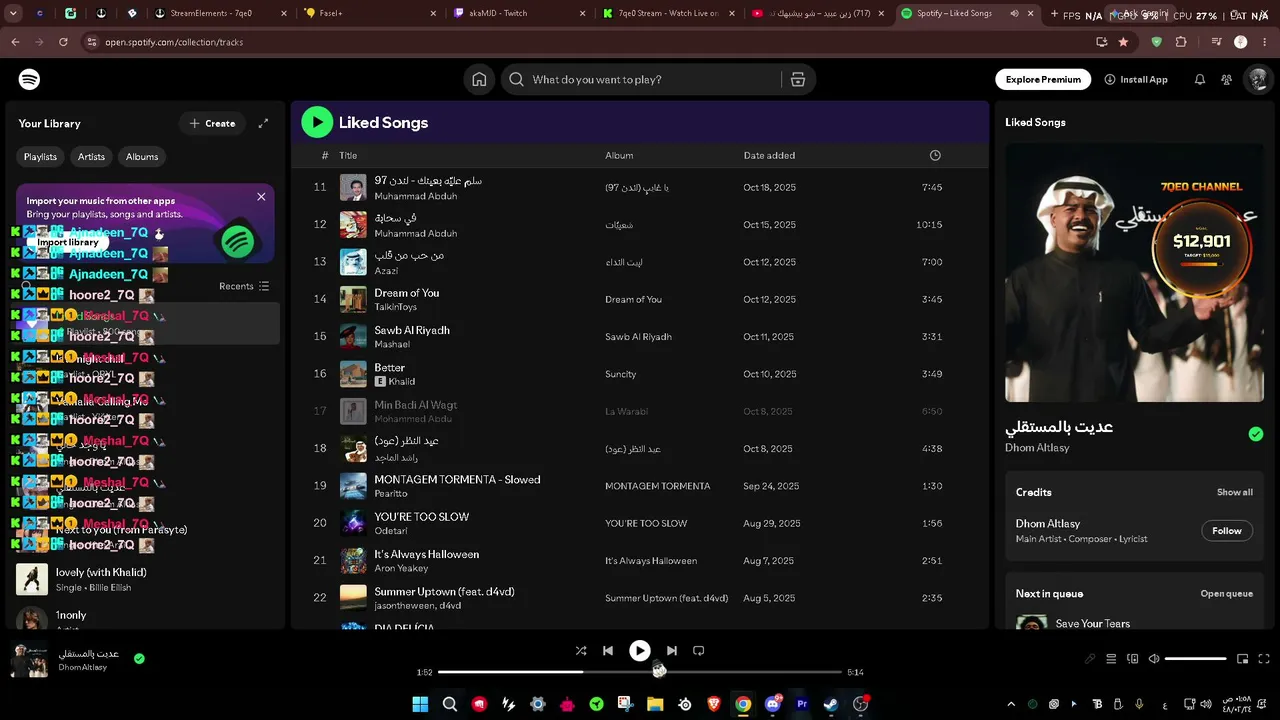Click the lyrics microphone icon in player bar

click(1090, 659)
